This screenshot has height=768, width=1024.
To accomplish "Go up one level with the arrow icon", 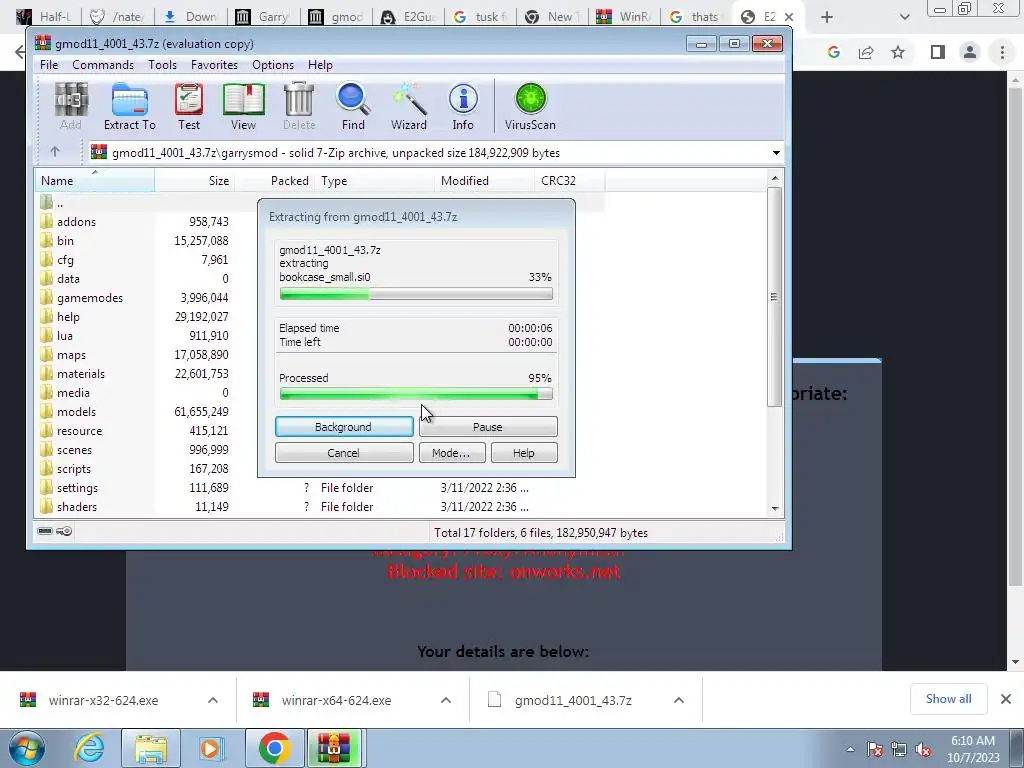I will point(55,152).
